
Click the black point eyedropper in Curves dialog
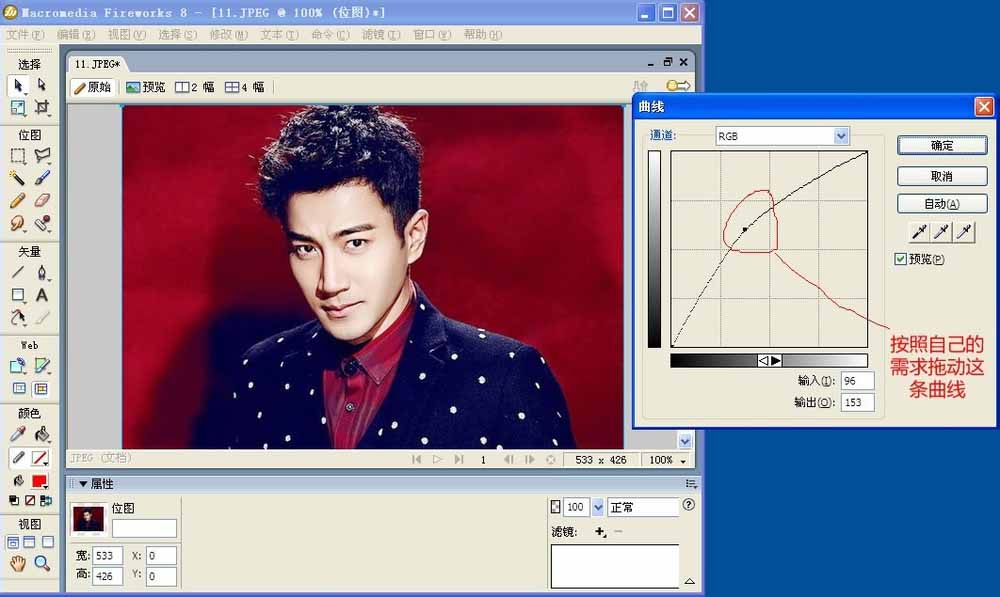(918, 231)
